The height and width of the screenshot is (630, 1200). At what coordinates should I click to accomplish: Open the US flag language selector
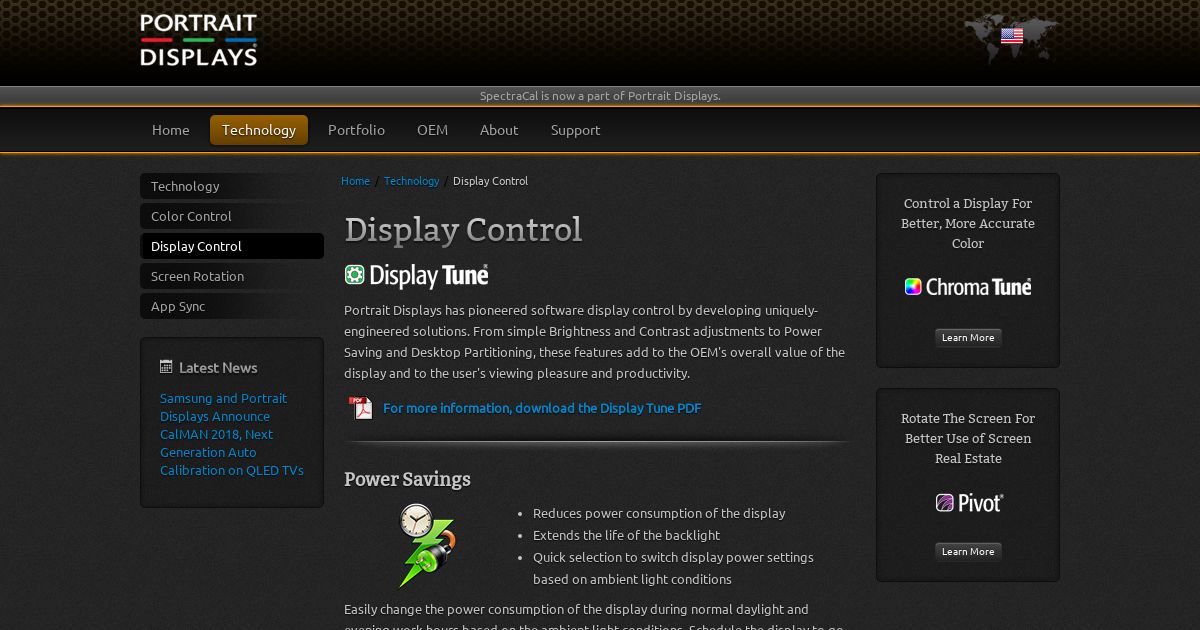1012,36
